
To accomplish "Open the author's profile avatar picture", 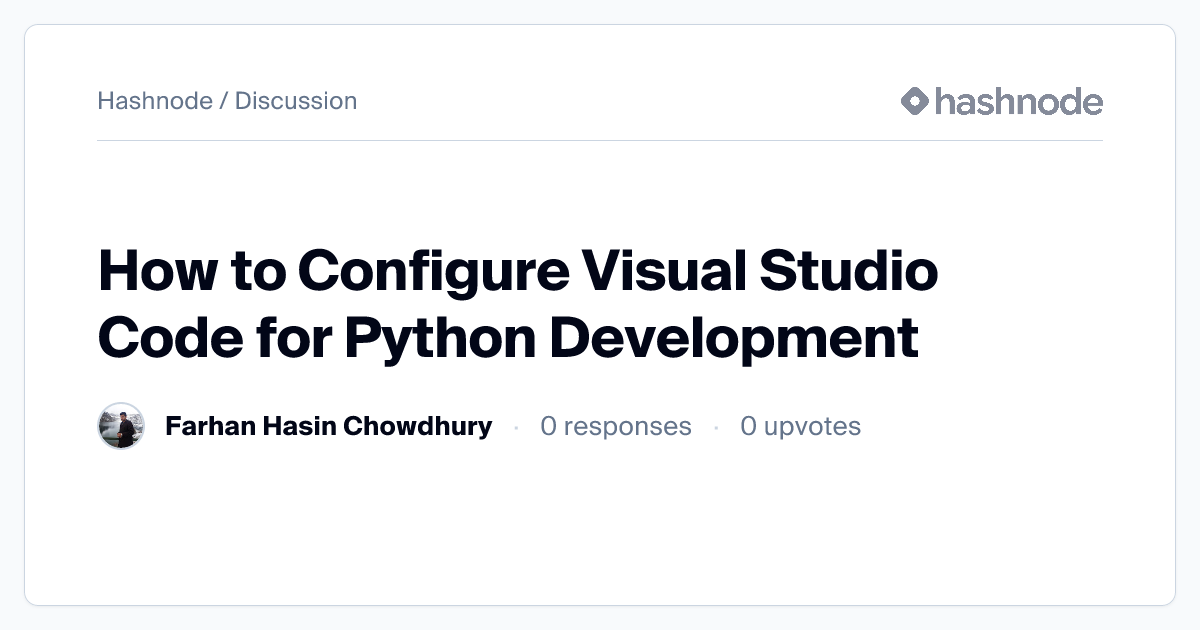I will pyautogui.click(x=121, y=427).
